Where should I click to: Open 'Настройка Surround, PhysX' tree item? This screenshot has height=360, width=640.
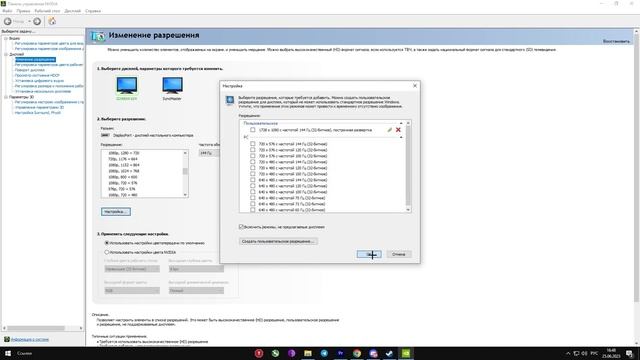[38, 113]
